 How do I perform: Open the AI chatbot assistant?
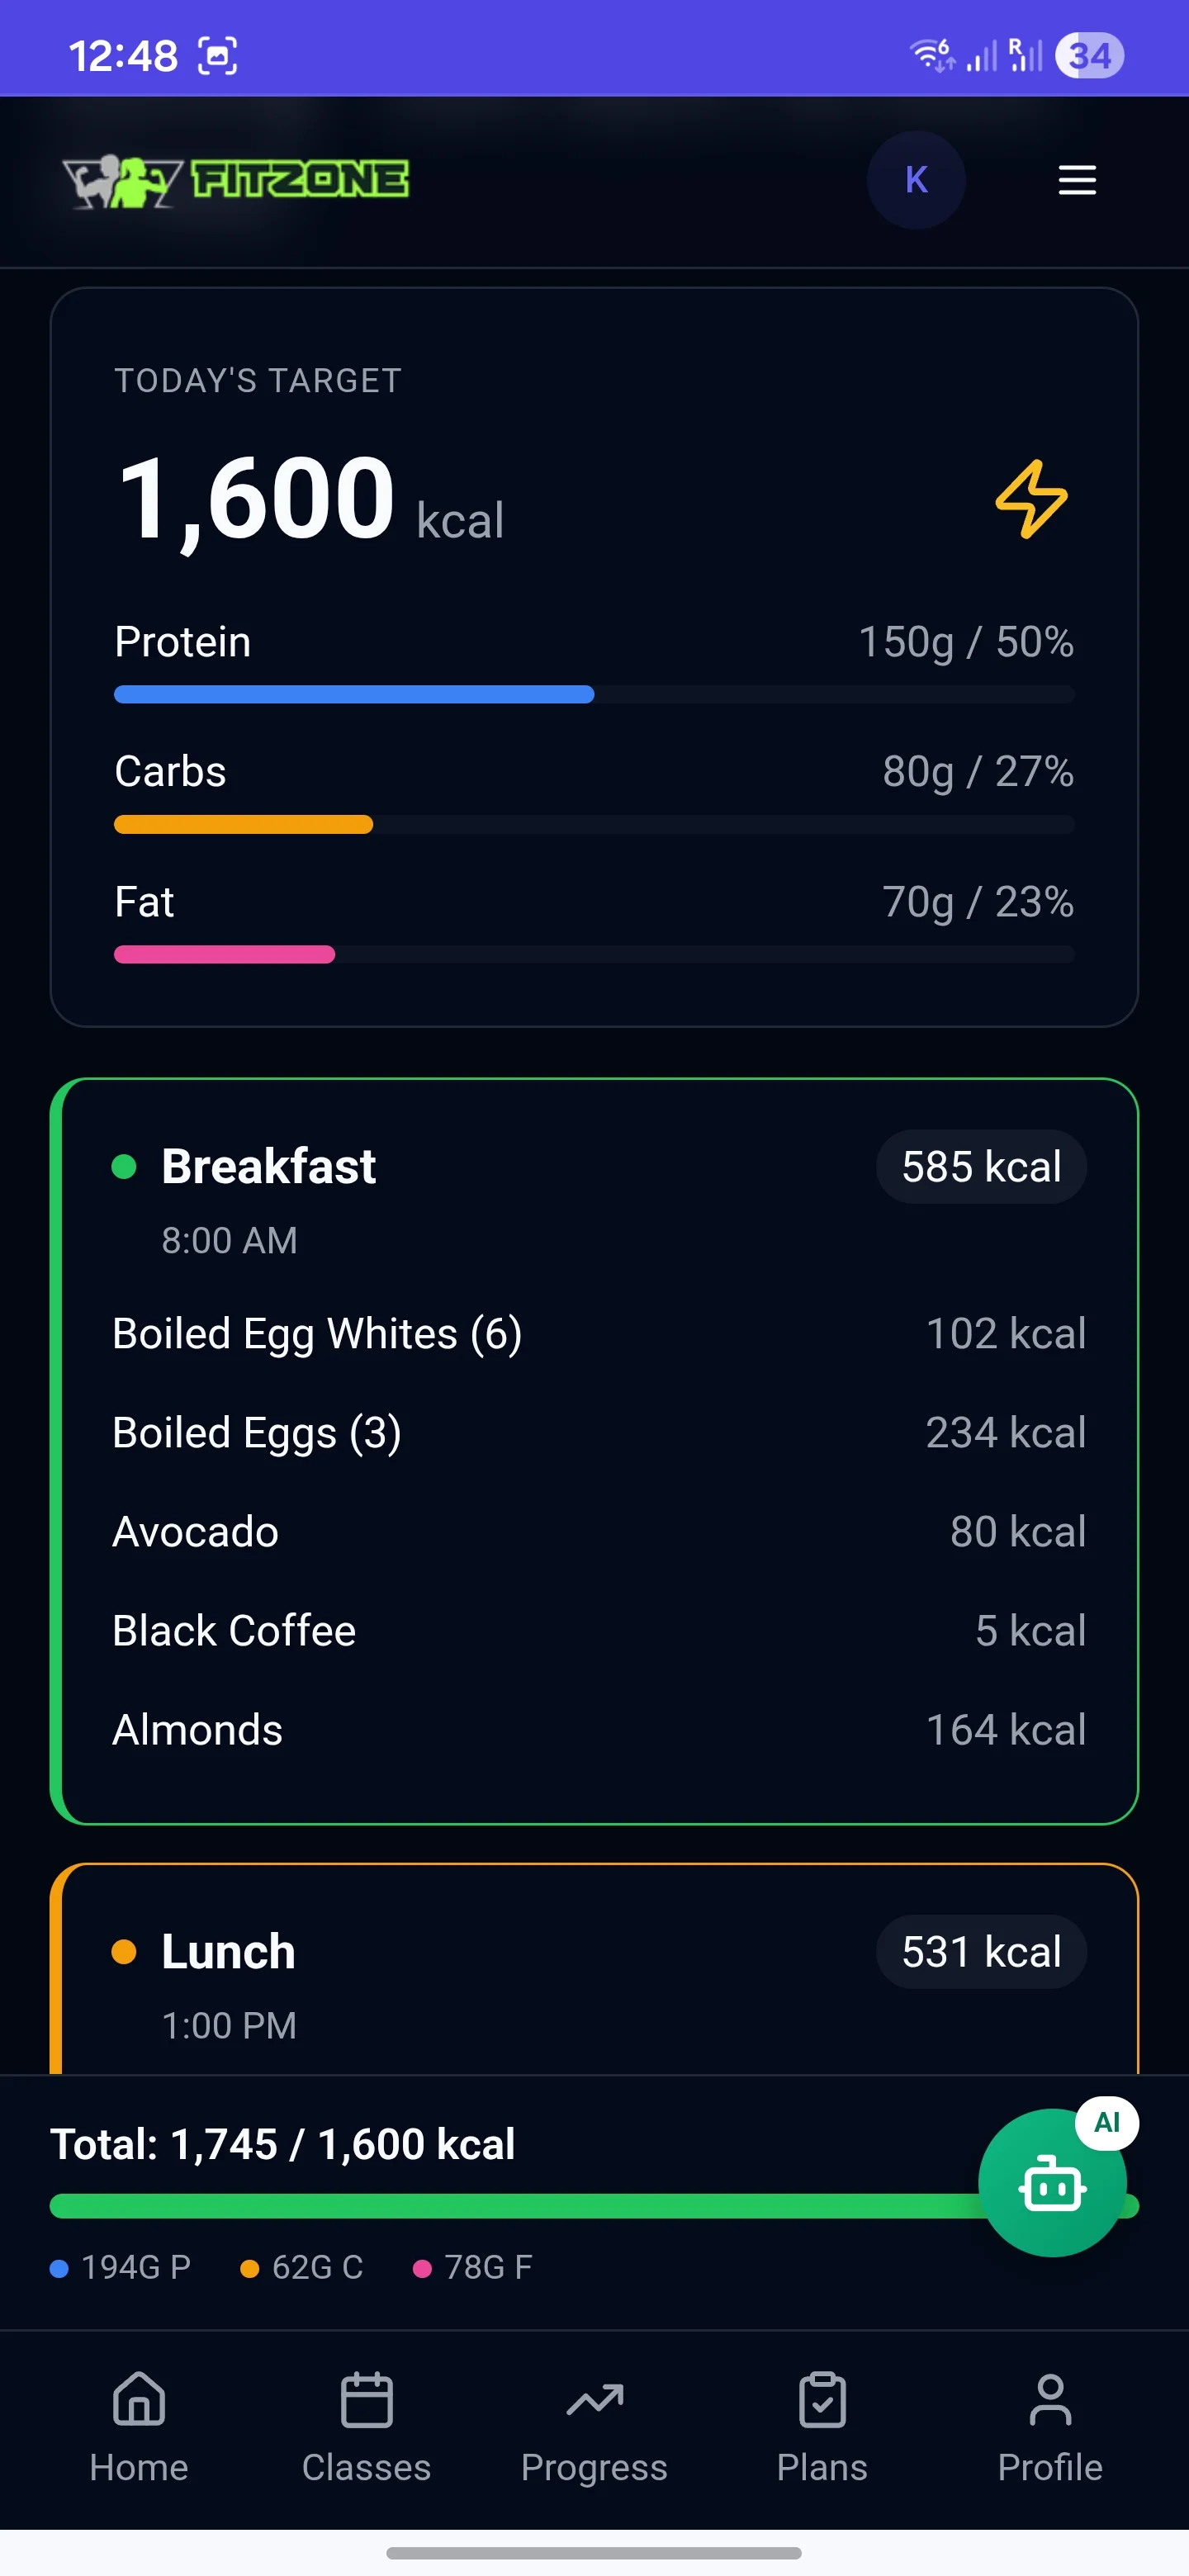[1052, 2184]
